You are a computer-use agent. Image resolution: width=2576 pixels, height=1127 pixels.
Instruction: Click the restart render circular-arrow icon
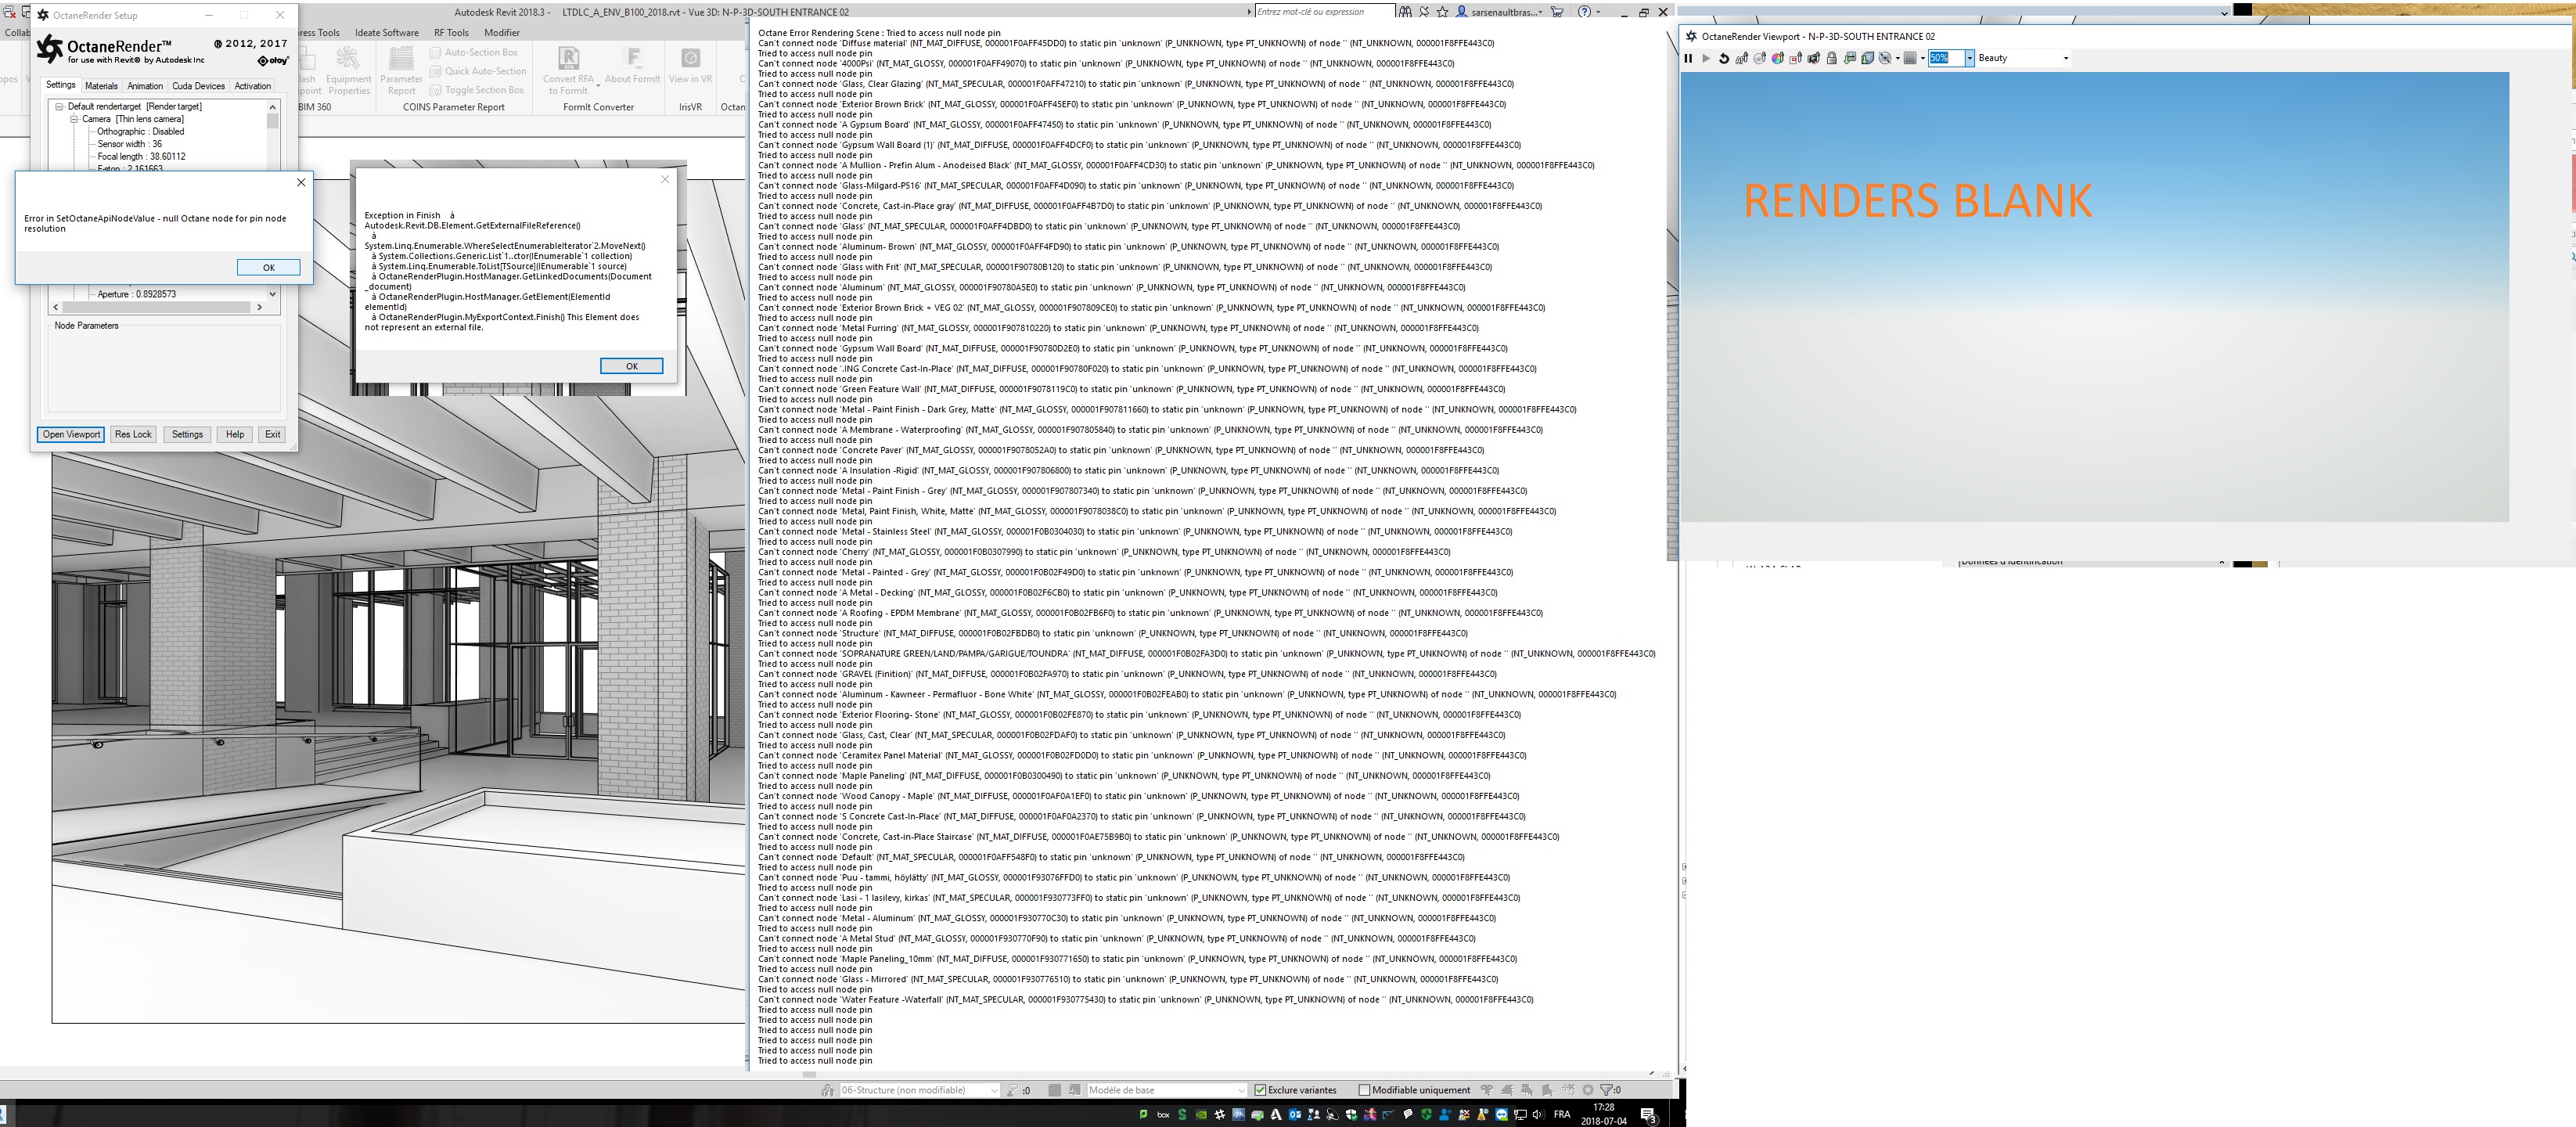point(1725,58)
